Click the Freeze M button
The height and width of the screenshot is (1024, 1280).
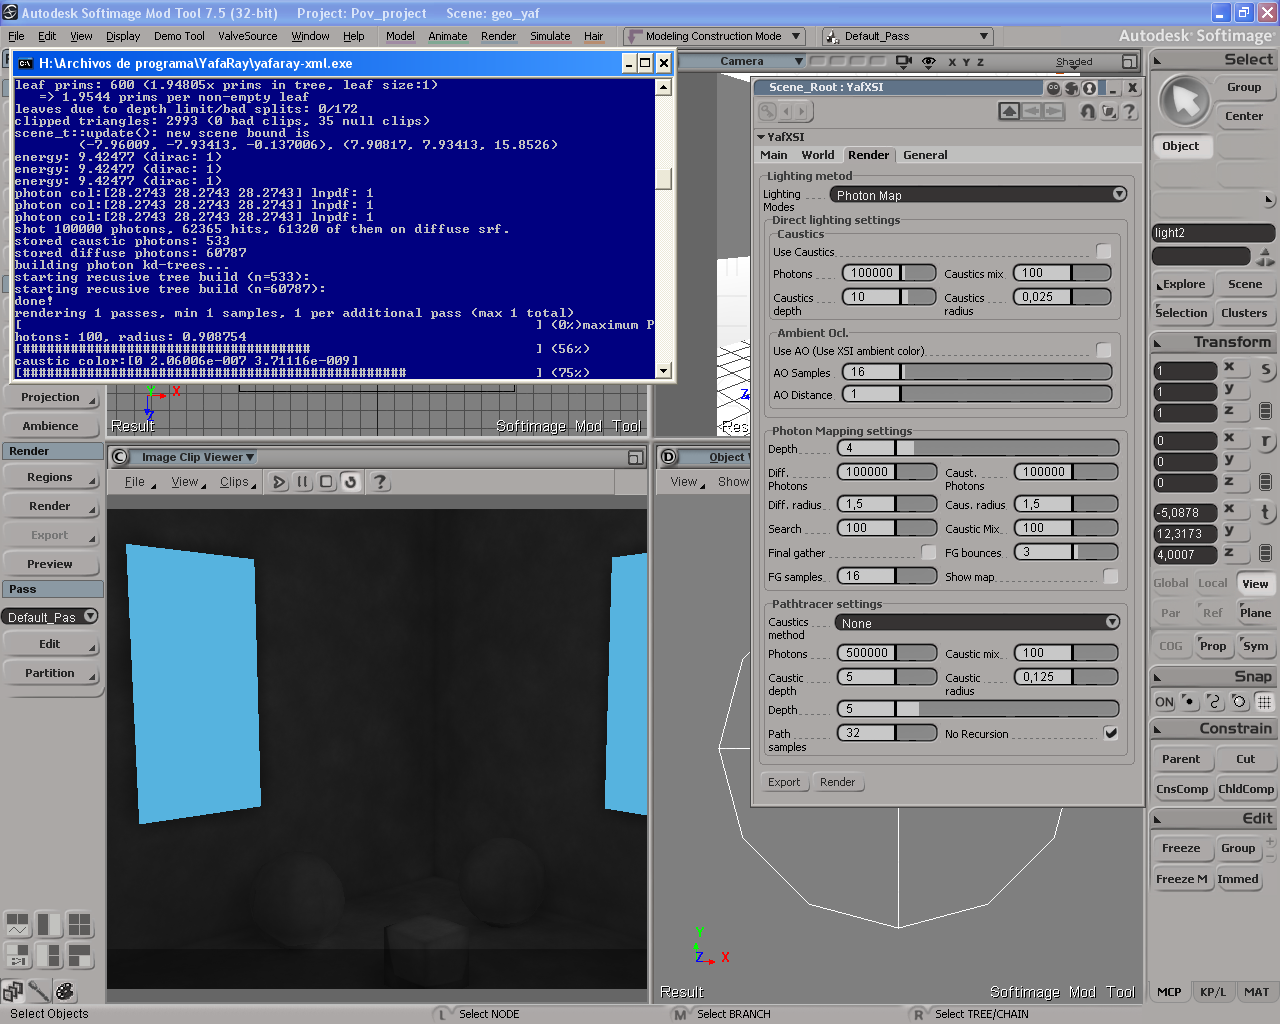coord(1182,879)
